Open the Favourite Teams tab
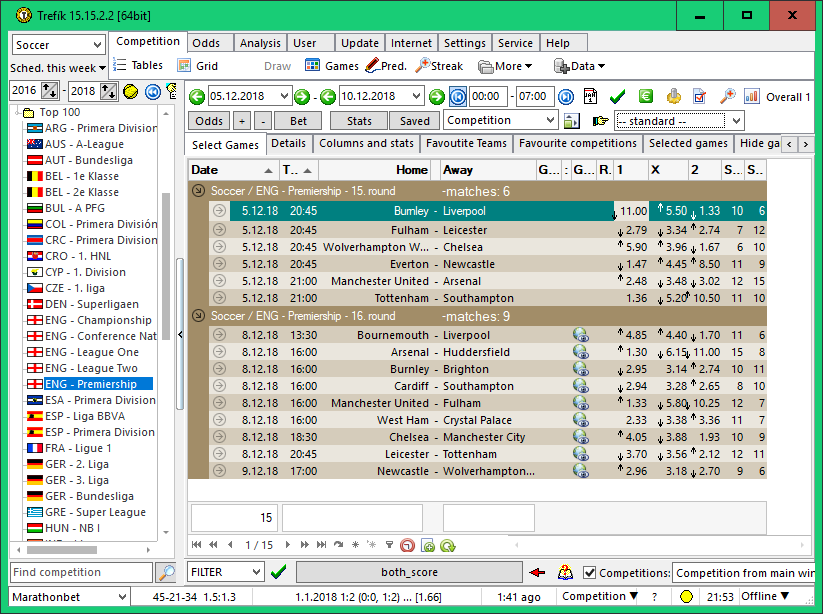The image size is (823, 614). tap(466, 144)
